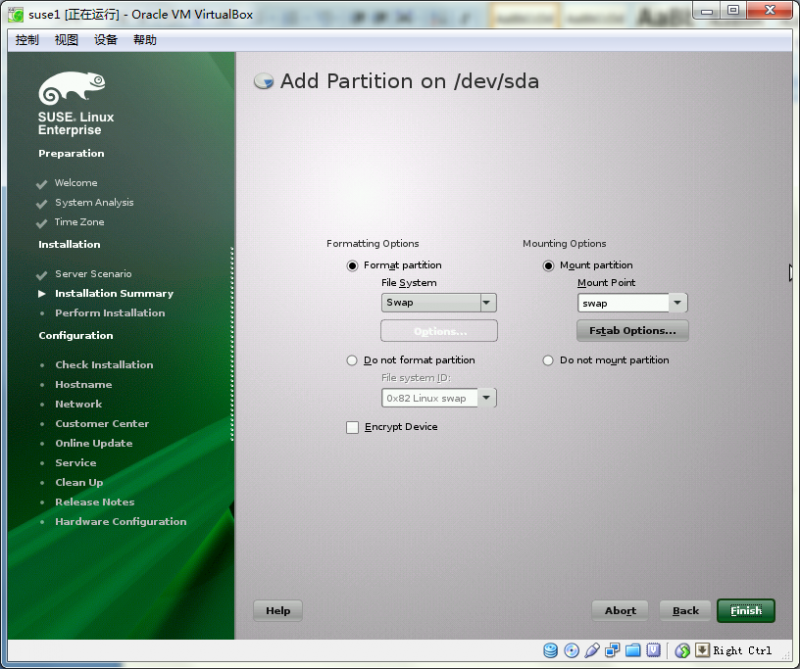Click the mouse integration status icon
Viewport: 800px width, 669px height.
pyautogui.click(x=681, y=650)
